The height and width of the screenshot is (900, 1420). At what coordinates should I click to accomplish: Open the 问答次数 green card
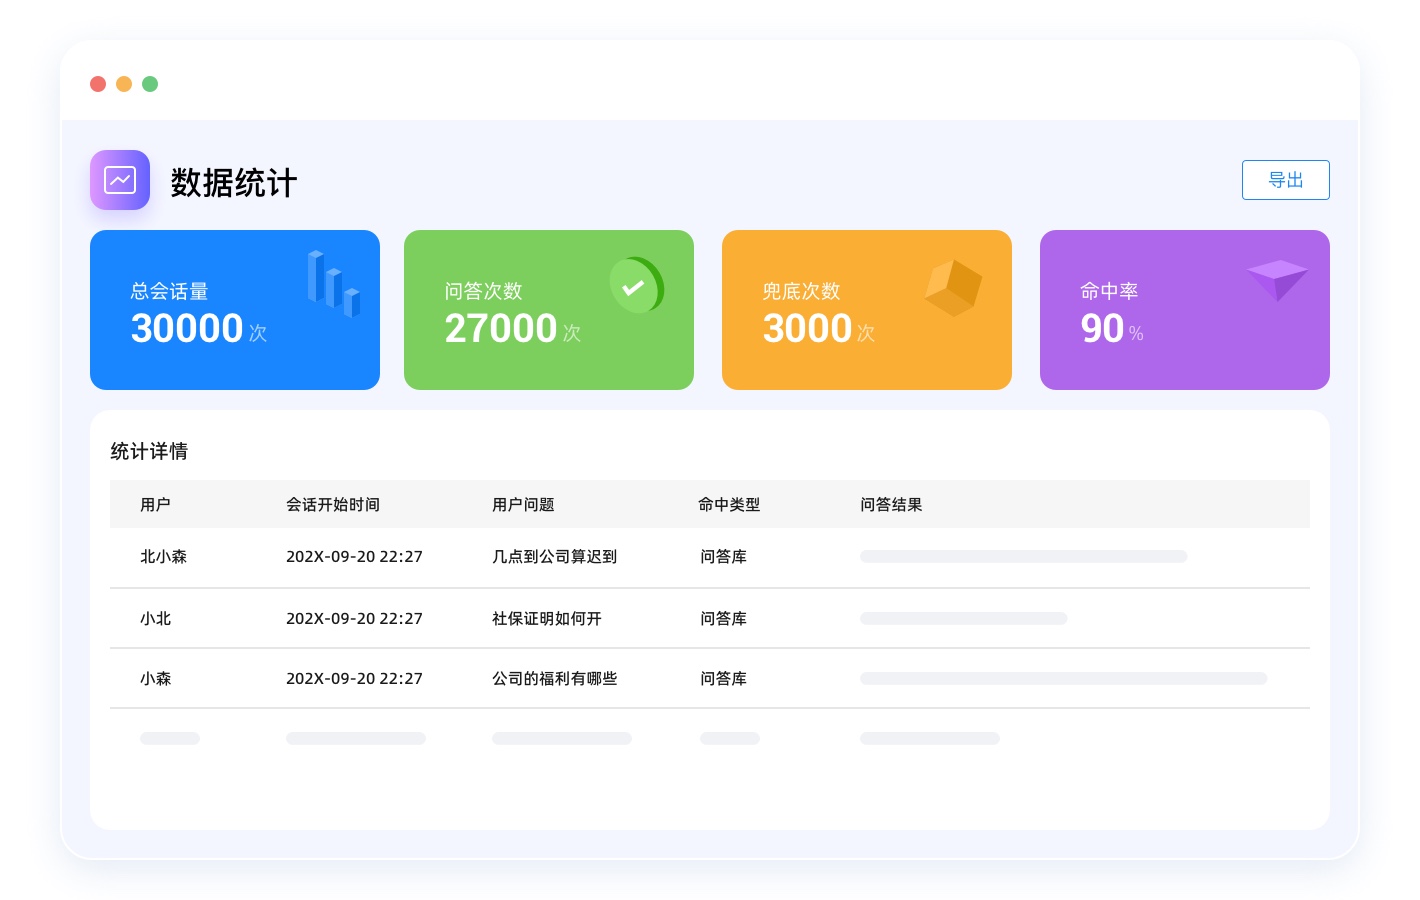(x=549, y=310)
